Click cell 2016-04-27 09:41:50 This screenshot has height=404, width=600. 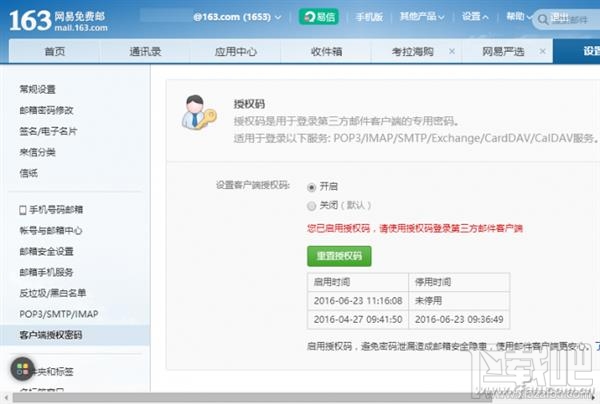coord(358,319)
